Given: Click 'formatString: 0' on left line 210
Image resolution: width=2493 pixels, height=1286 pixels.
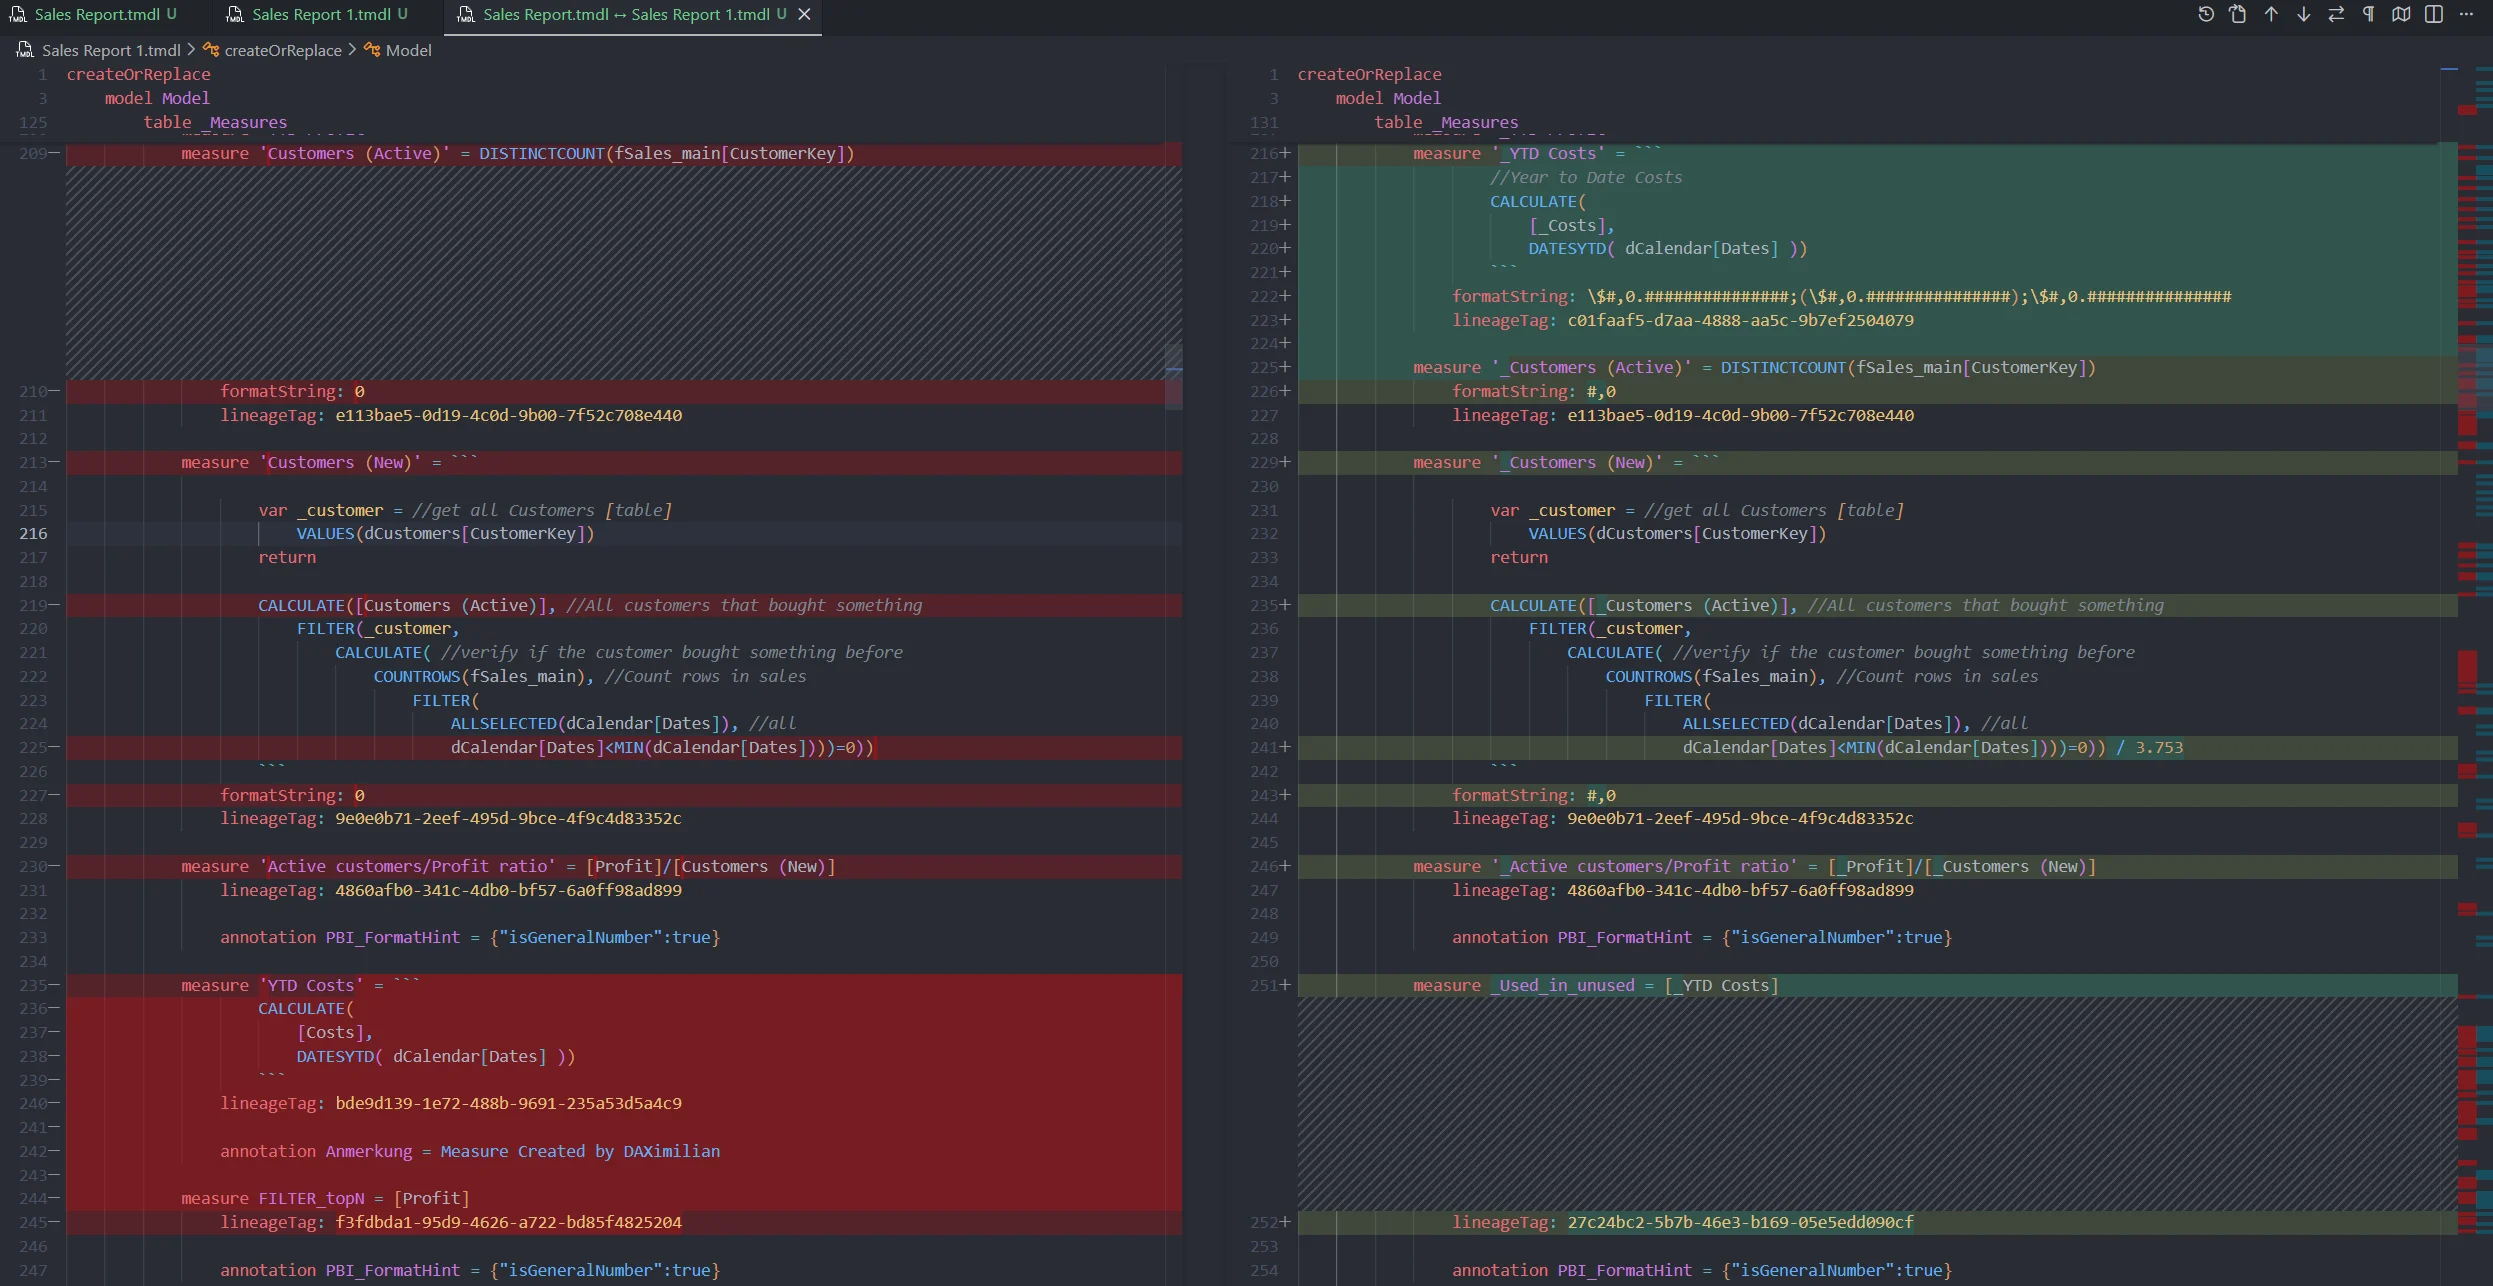Looking at the screenshot, I should [292, 391].
